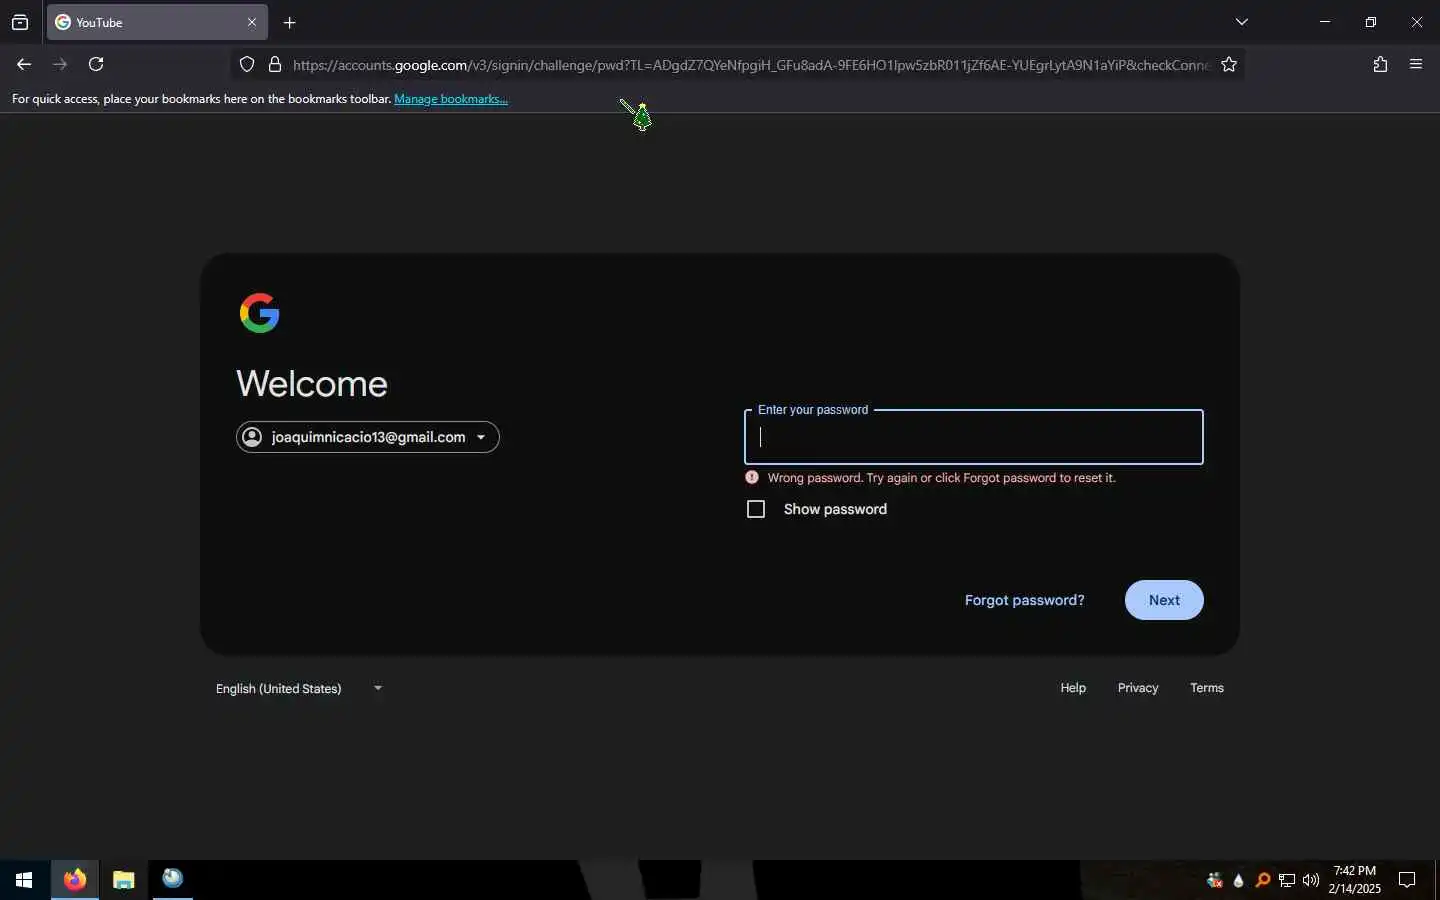Go back one page
The width and height of the screenshot is (1440, 900).
[24, 64]
